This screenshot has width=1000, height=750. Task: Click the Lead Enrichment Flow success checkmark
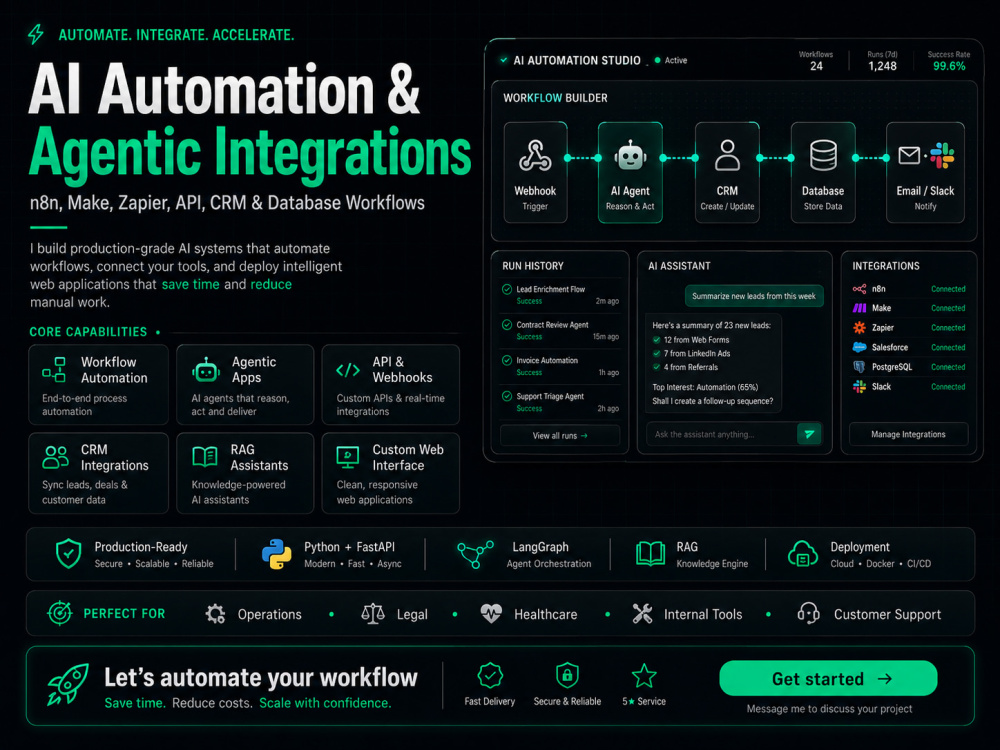click(507, 289)
